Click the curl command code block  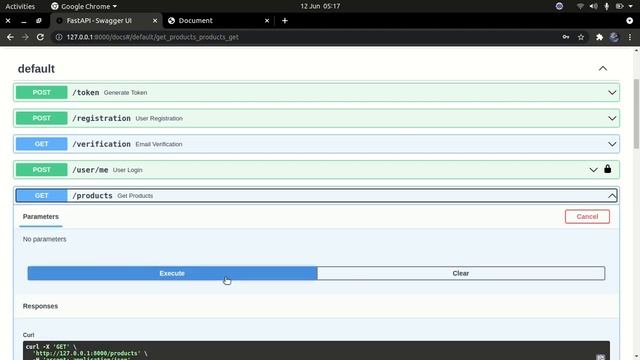[316, 351]
